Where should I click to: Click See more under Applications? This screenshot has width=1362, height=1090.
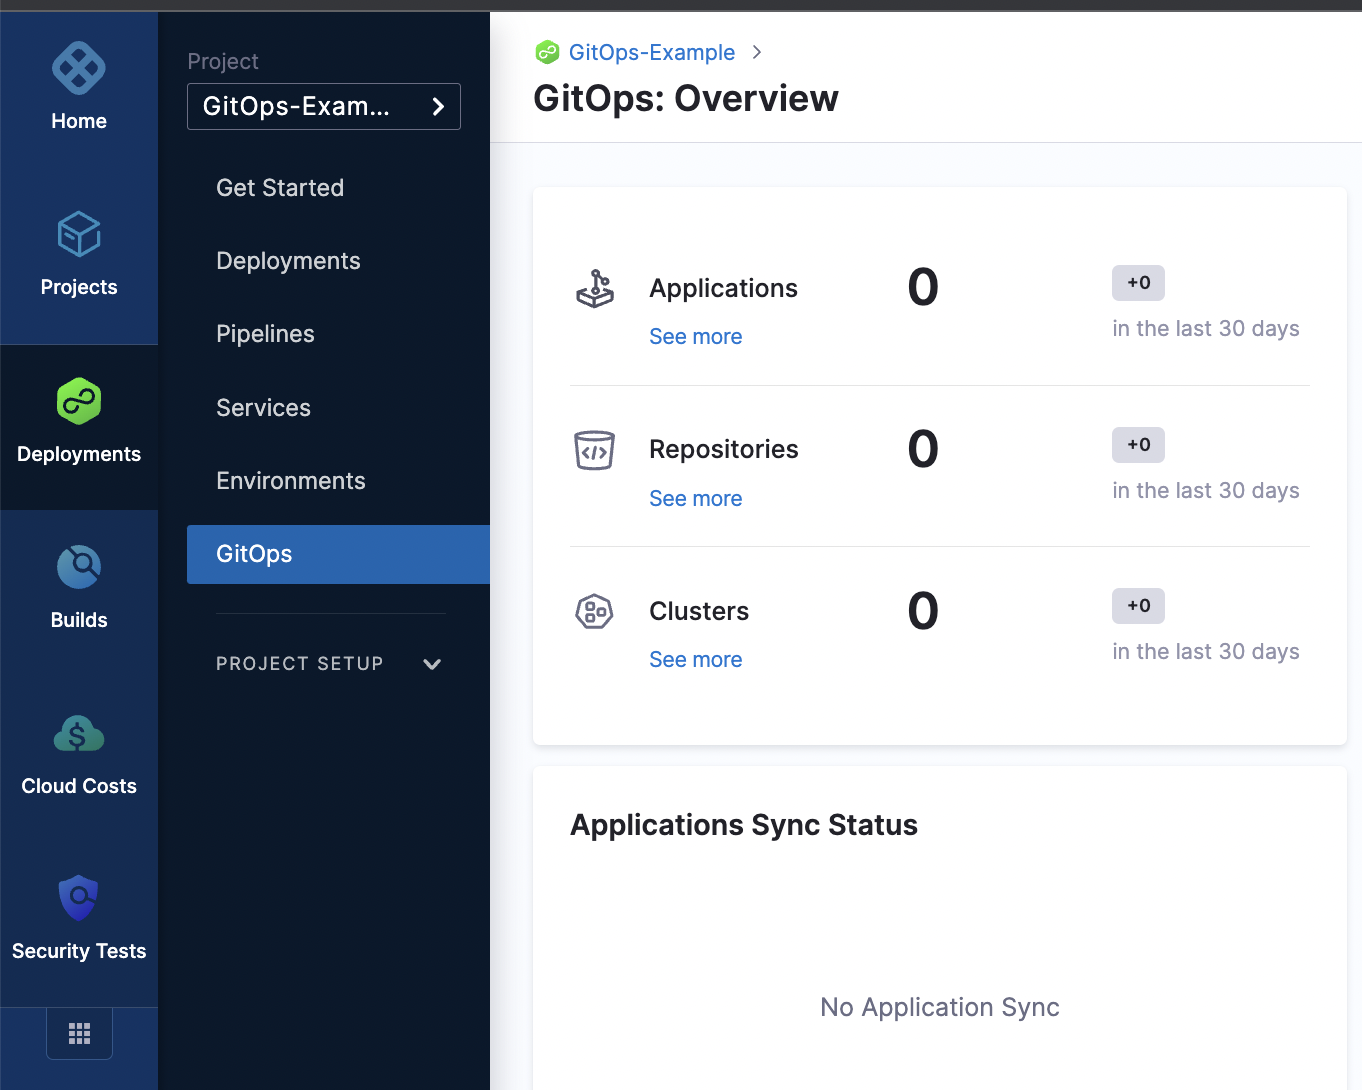(695, 337)
